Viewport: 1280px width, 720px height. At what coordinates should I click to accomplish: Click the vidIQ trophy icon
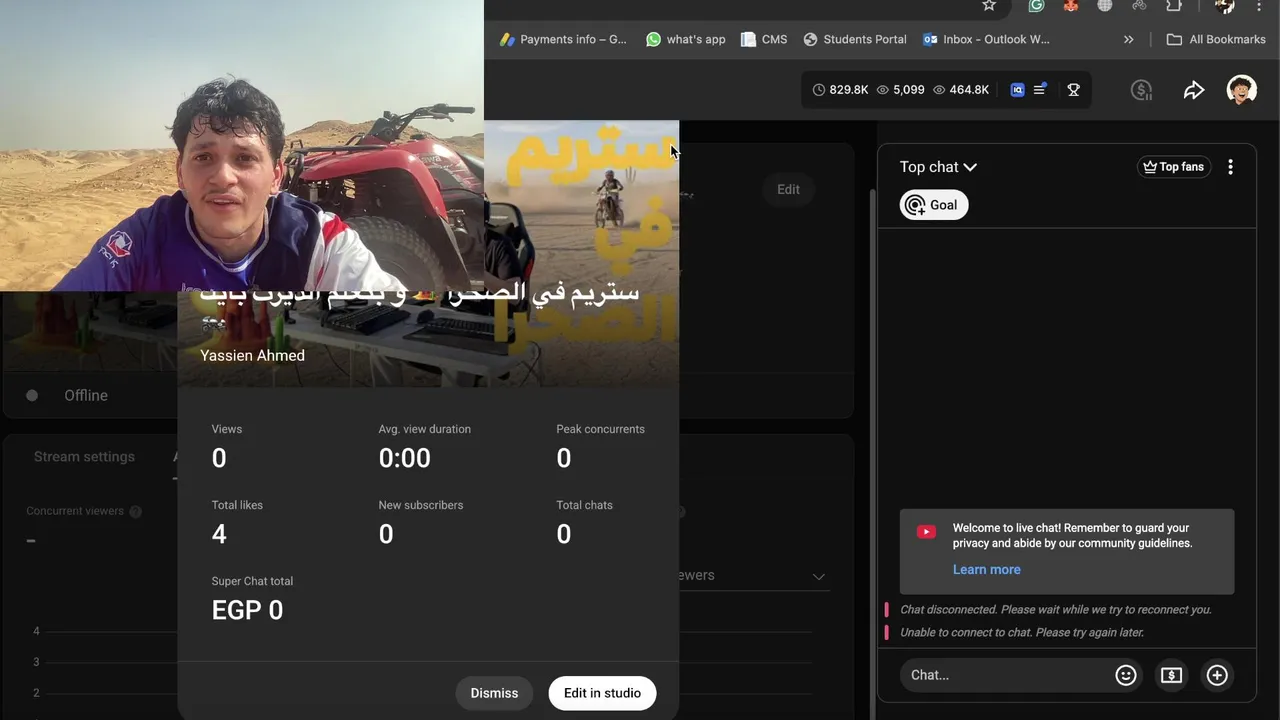1073,90
